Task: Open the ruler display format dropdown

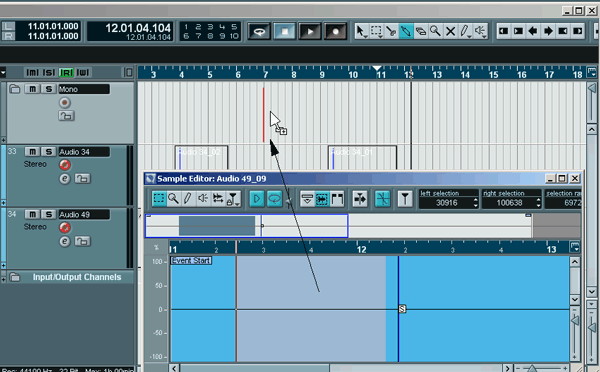Action: (592, 72)
